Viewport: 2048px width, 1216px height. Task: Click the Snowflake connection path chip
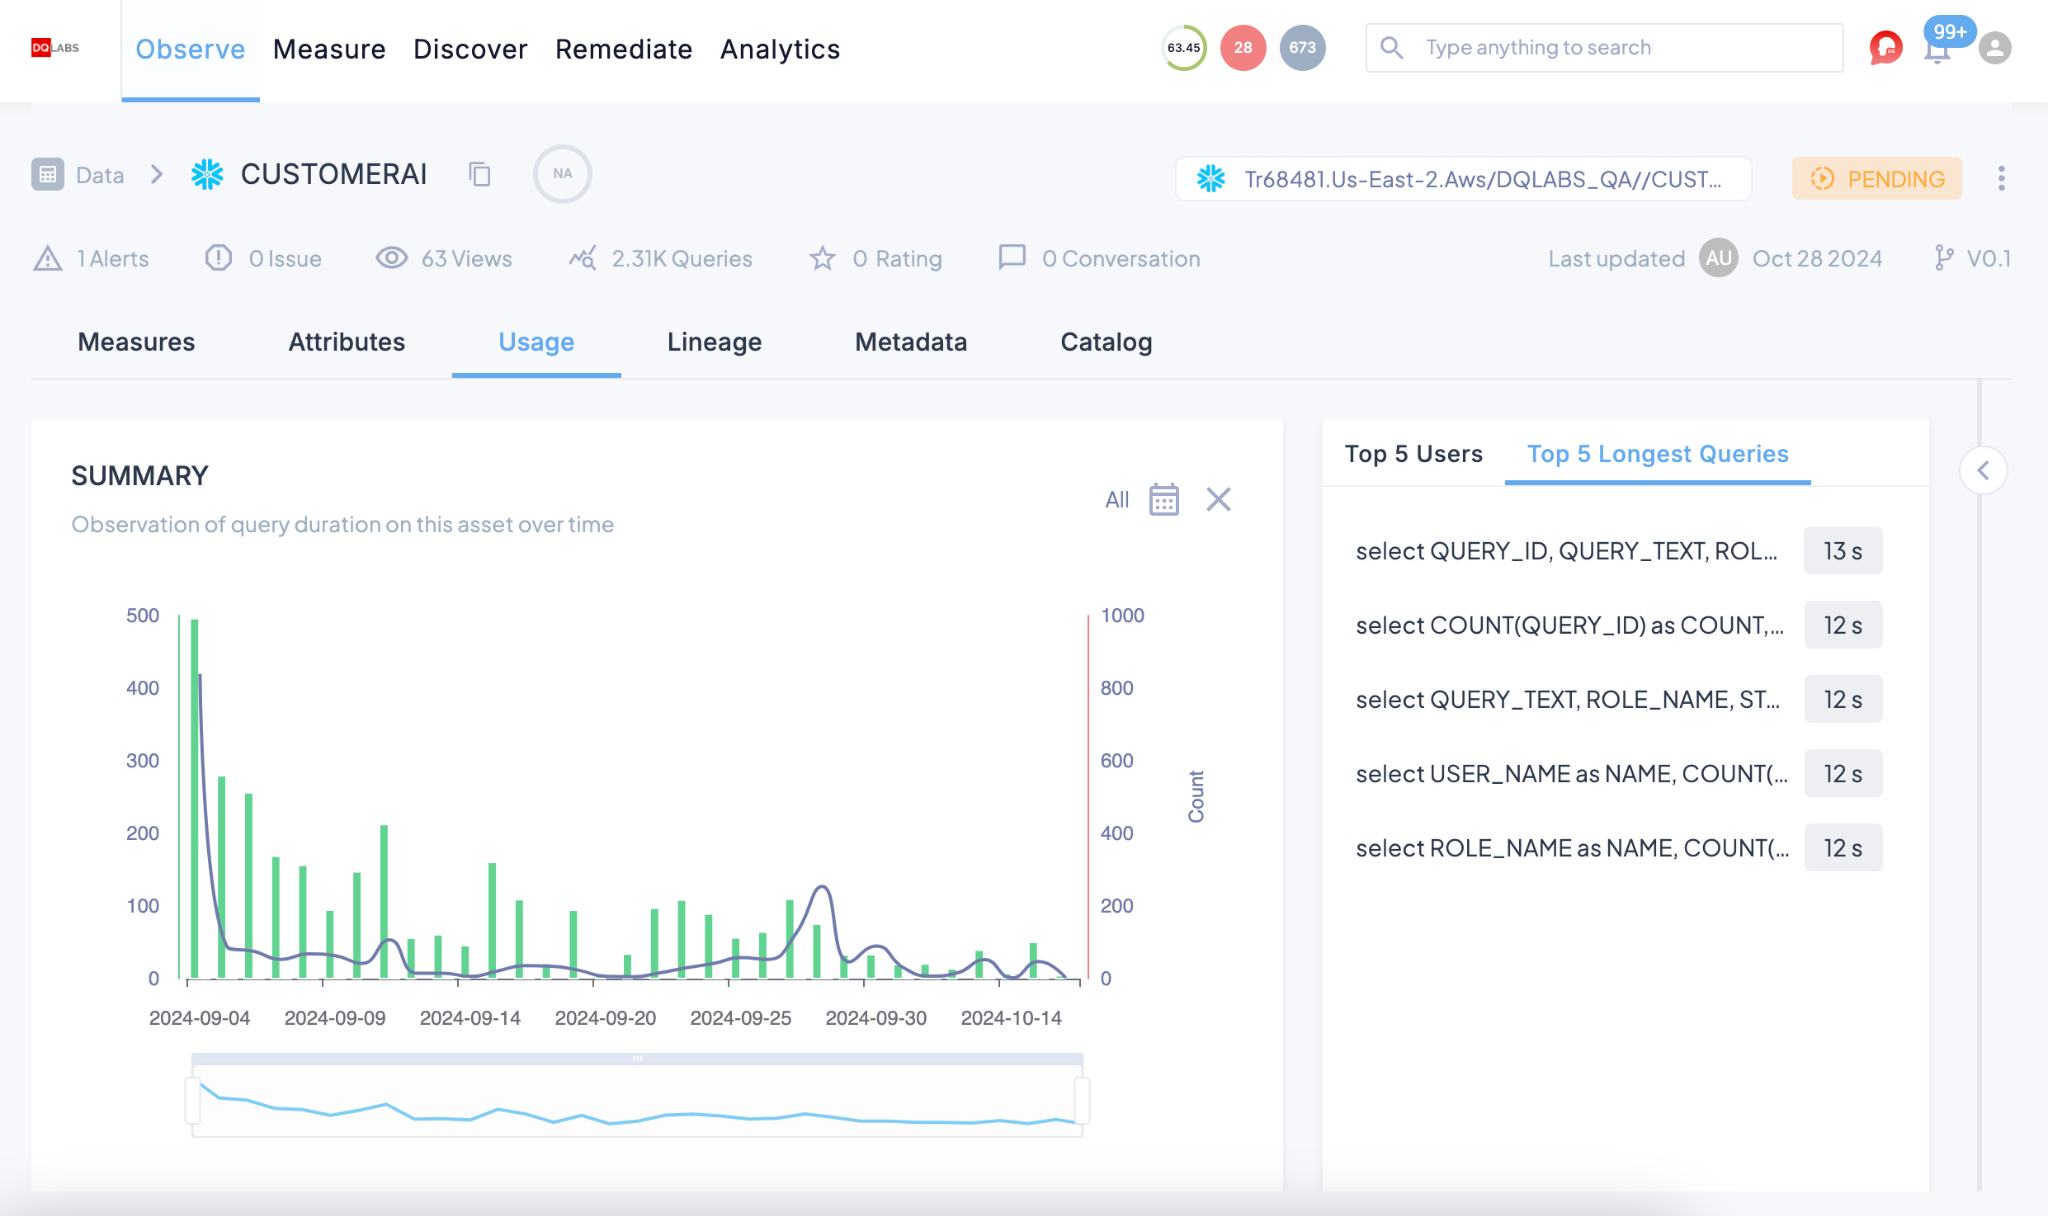point(1463,179)
